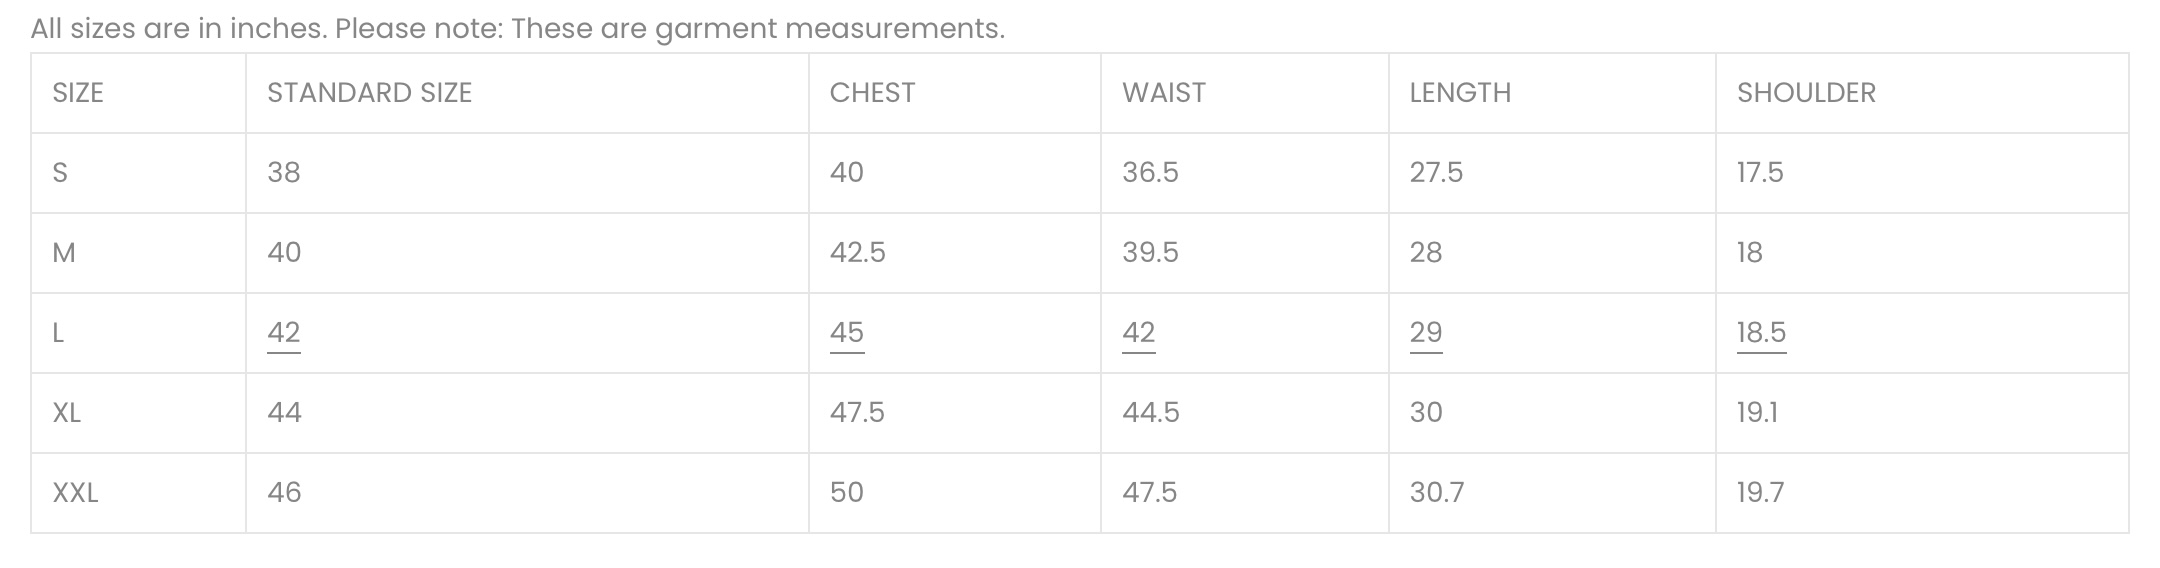This screenshot has width=2160, height=568.
Task: Select the length value 30.7 cell
Action: (x=1552, y=493)
